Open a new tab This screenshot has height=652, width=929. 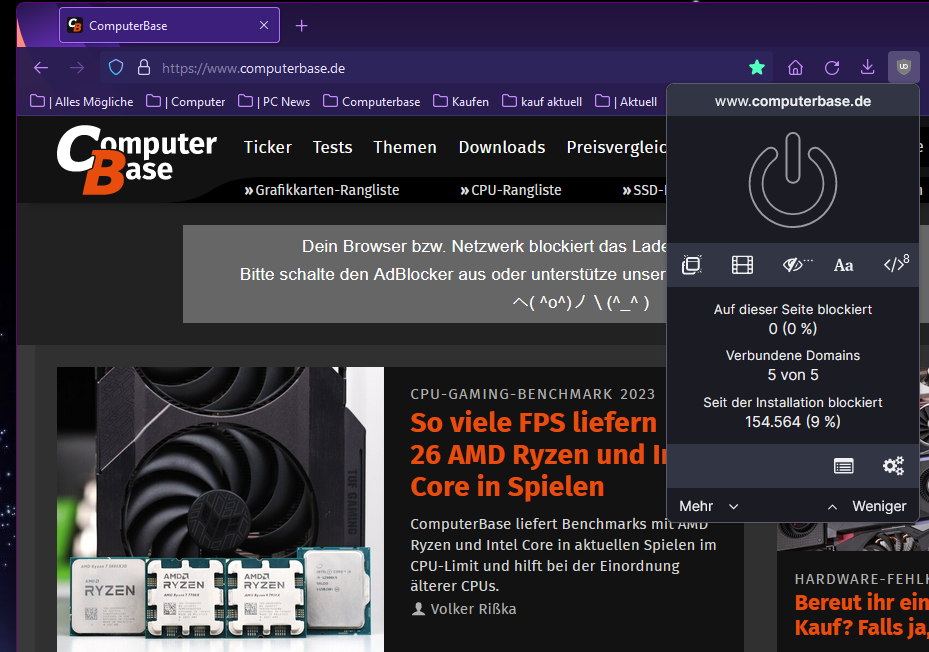[x=302, y=25]
